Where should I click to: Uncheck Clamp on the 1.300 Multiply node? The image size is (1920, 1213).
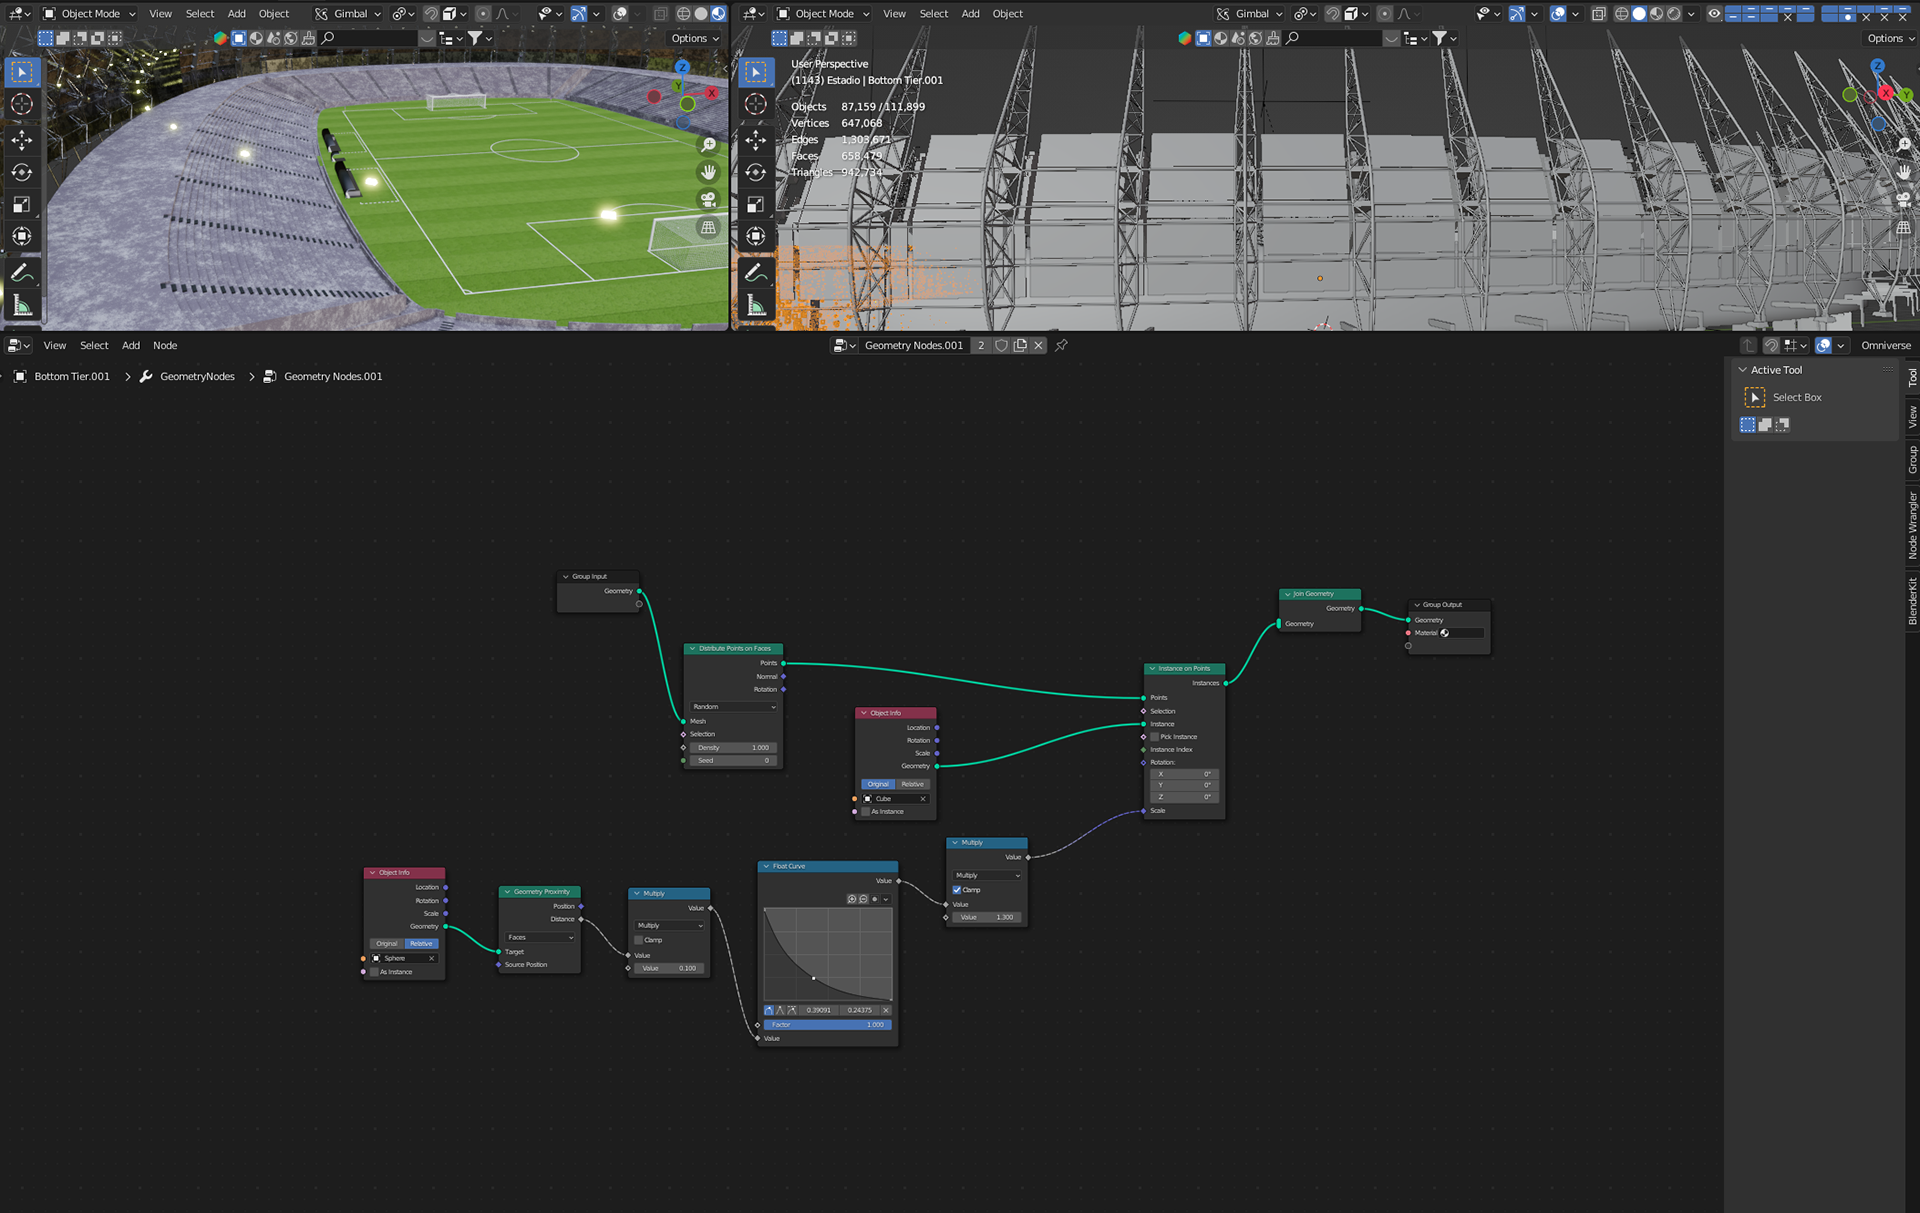[x=957, y=890]
